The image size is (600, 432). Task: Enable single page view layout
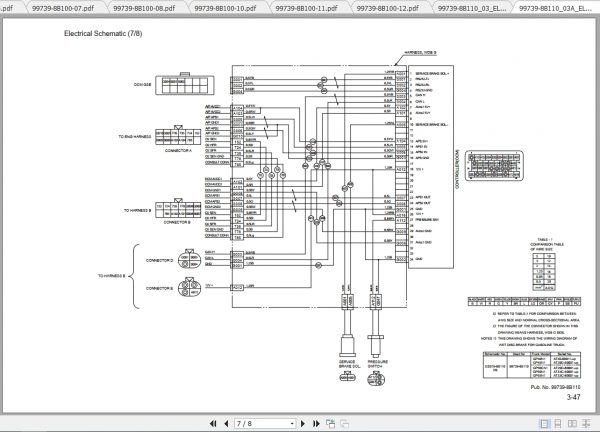coord(544,424)
